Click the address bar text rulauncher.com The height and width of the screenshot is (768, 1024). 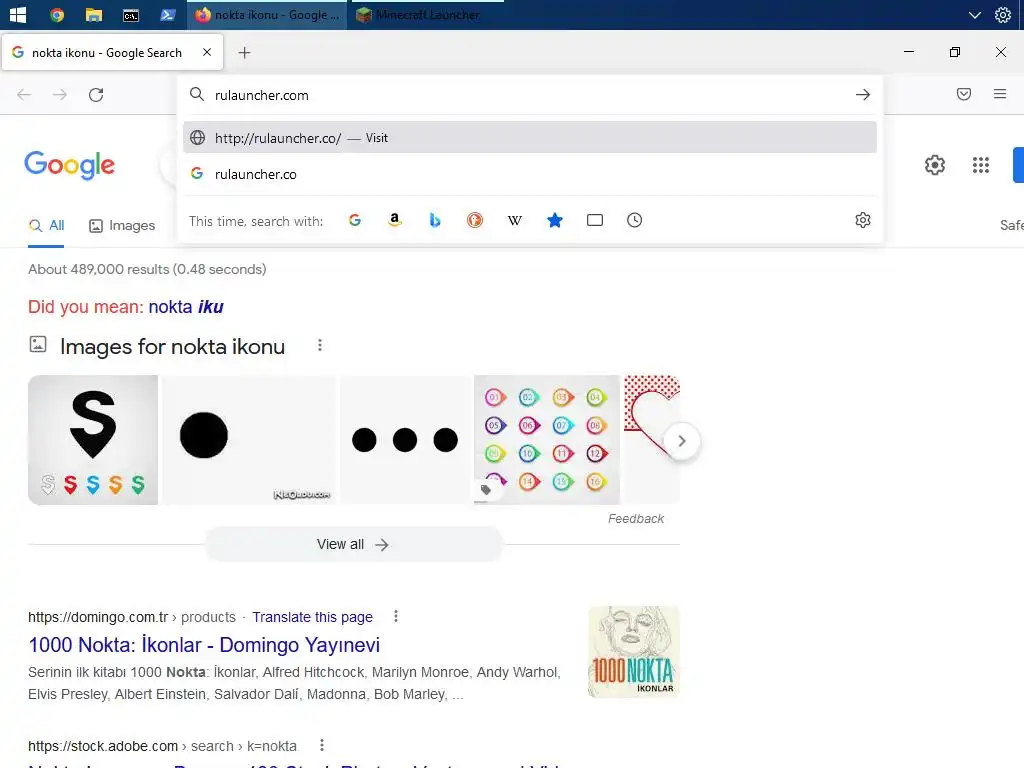coord(261,95)
